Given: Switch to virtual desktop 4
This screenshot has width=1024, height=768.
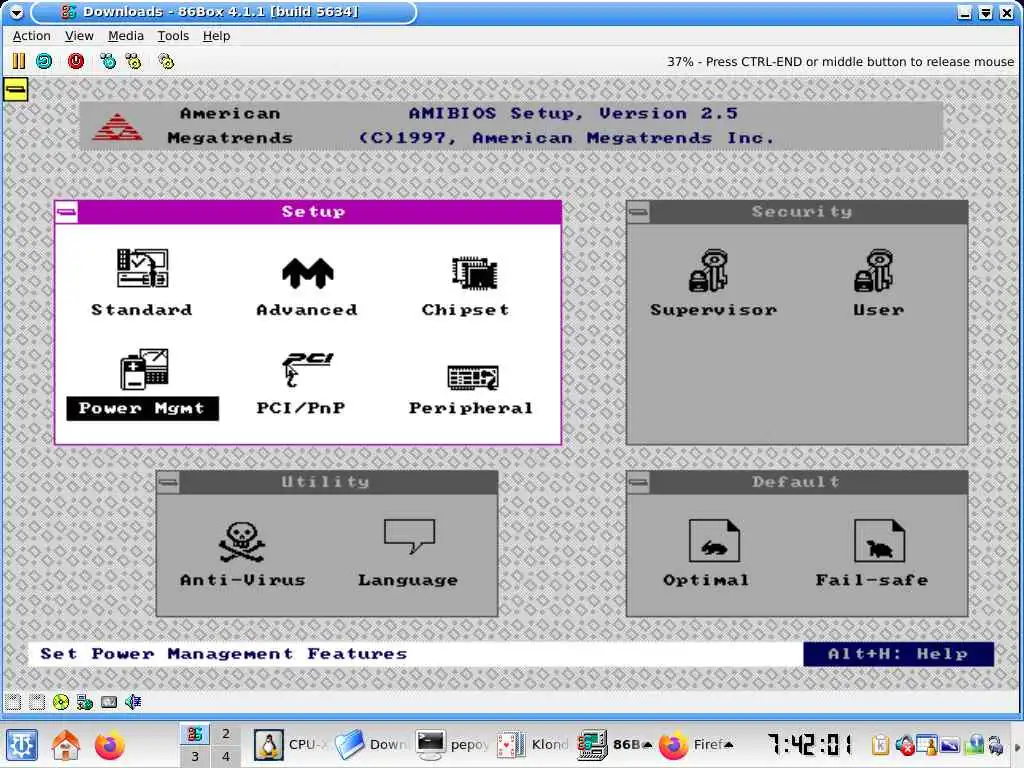Looking at the screenshot, I should point(226,756).
